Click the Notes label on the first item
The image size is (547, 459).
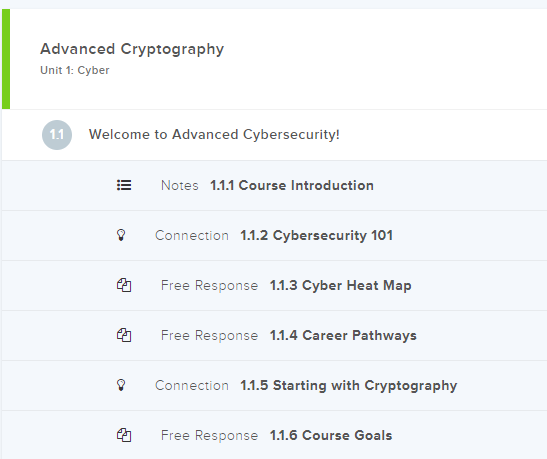point(180,185)
